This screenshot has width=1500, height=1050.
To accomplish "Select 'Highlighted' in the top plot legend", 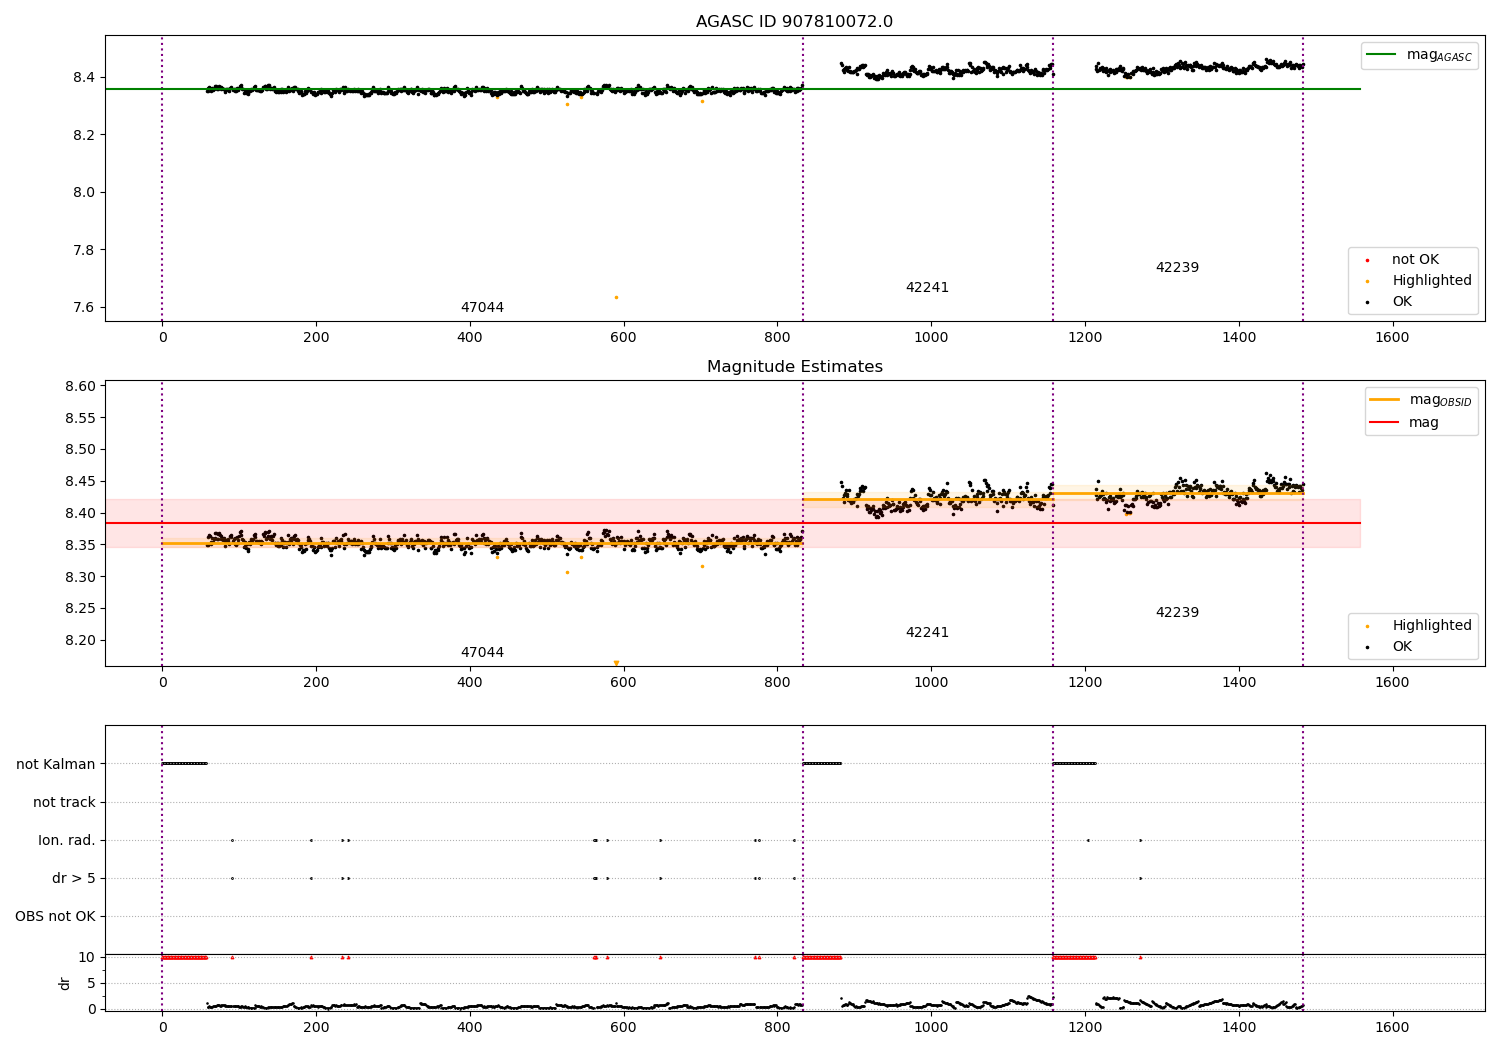I will click(x=1431, y=280).
